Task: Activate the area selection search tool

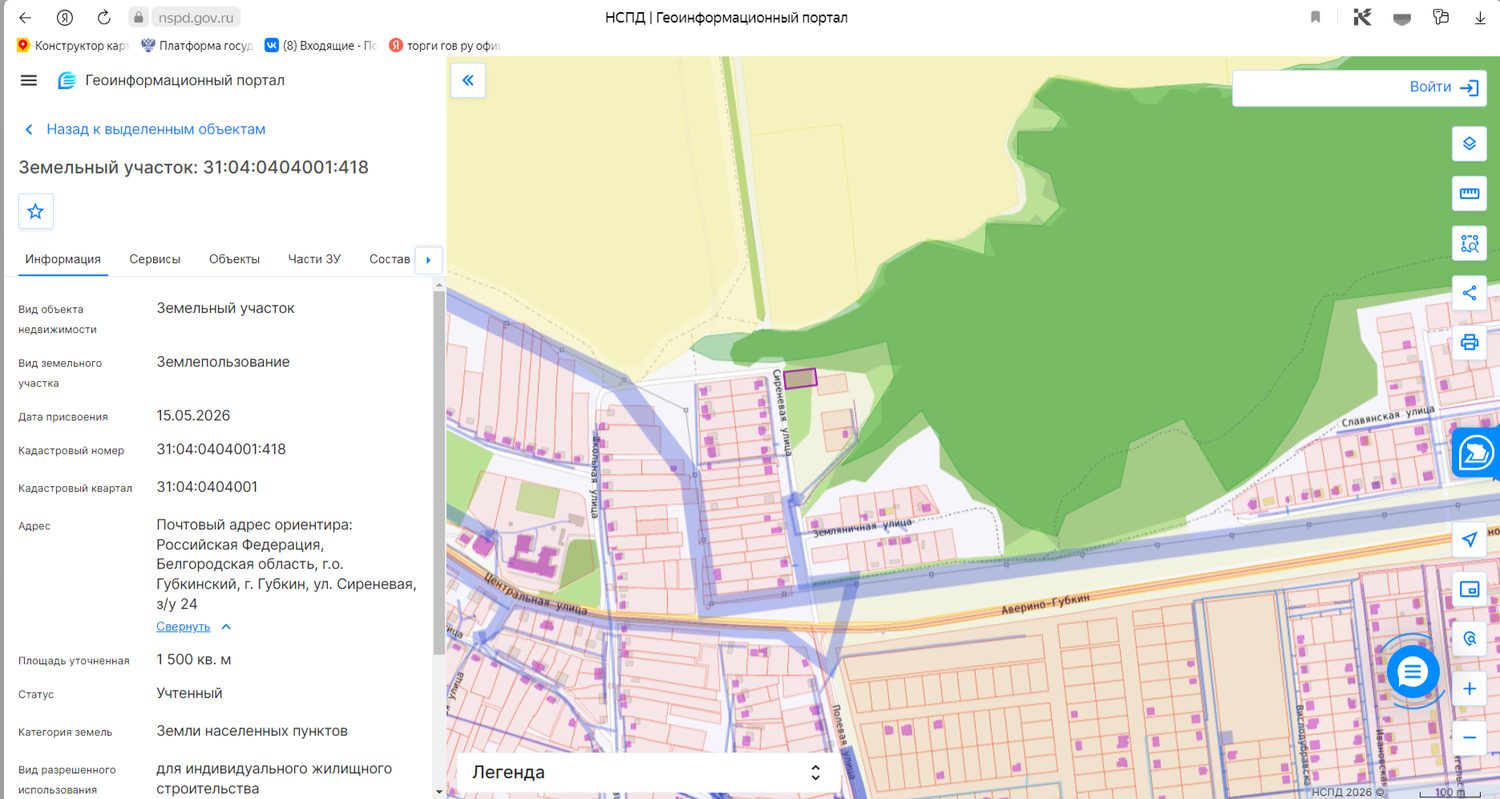Action: tap(1469, 243)
